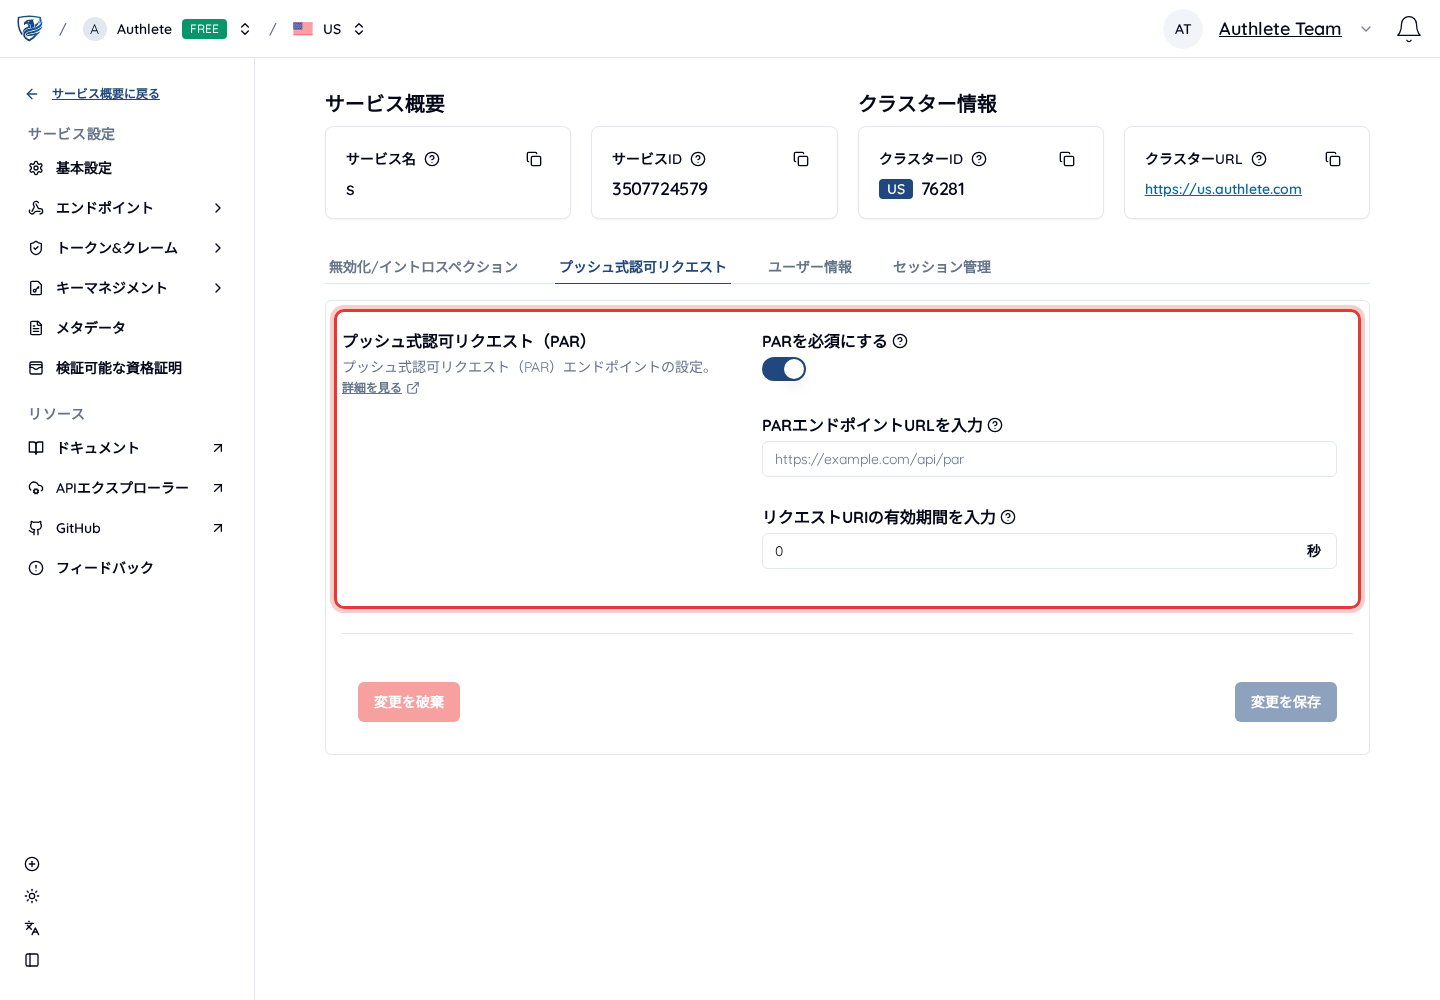The width and height of the screenshot is (1440, 1000).
Task: Expand the トークン&クレーム submenu chevron
Action: click(x=218, y=248)
